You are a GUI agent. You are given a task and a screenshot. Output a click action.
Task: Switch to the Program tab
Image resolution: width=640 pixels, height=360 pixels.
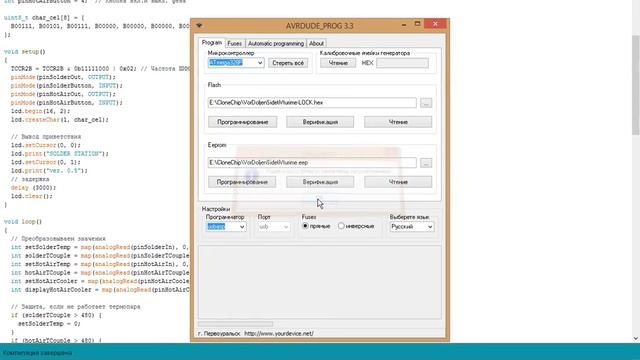[x=211, y=43]
